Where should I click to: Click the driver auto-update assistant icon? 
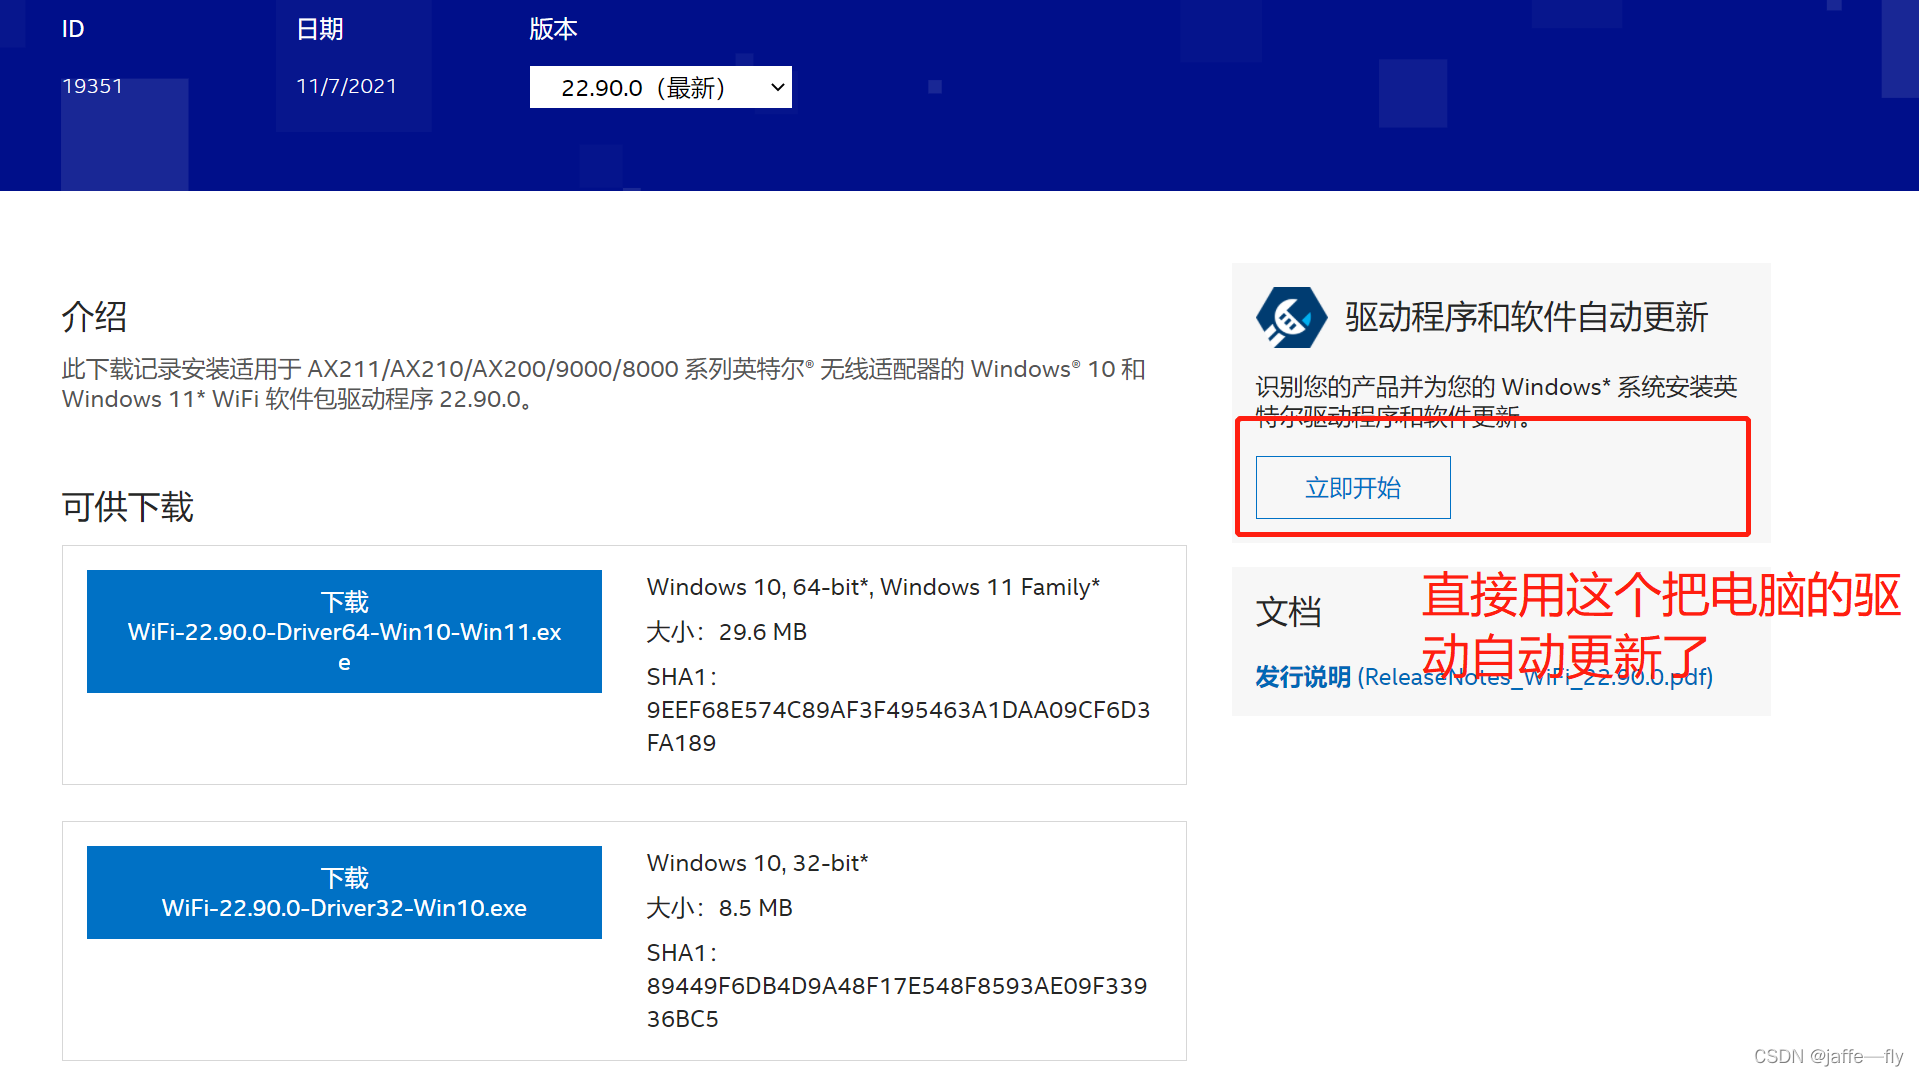[x=1291, y=317]
